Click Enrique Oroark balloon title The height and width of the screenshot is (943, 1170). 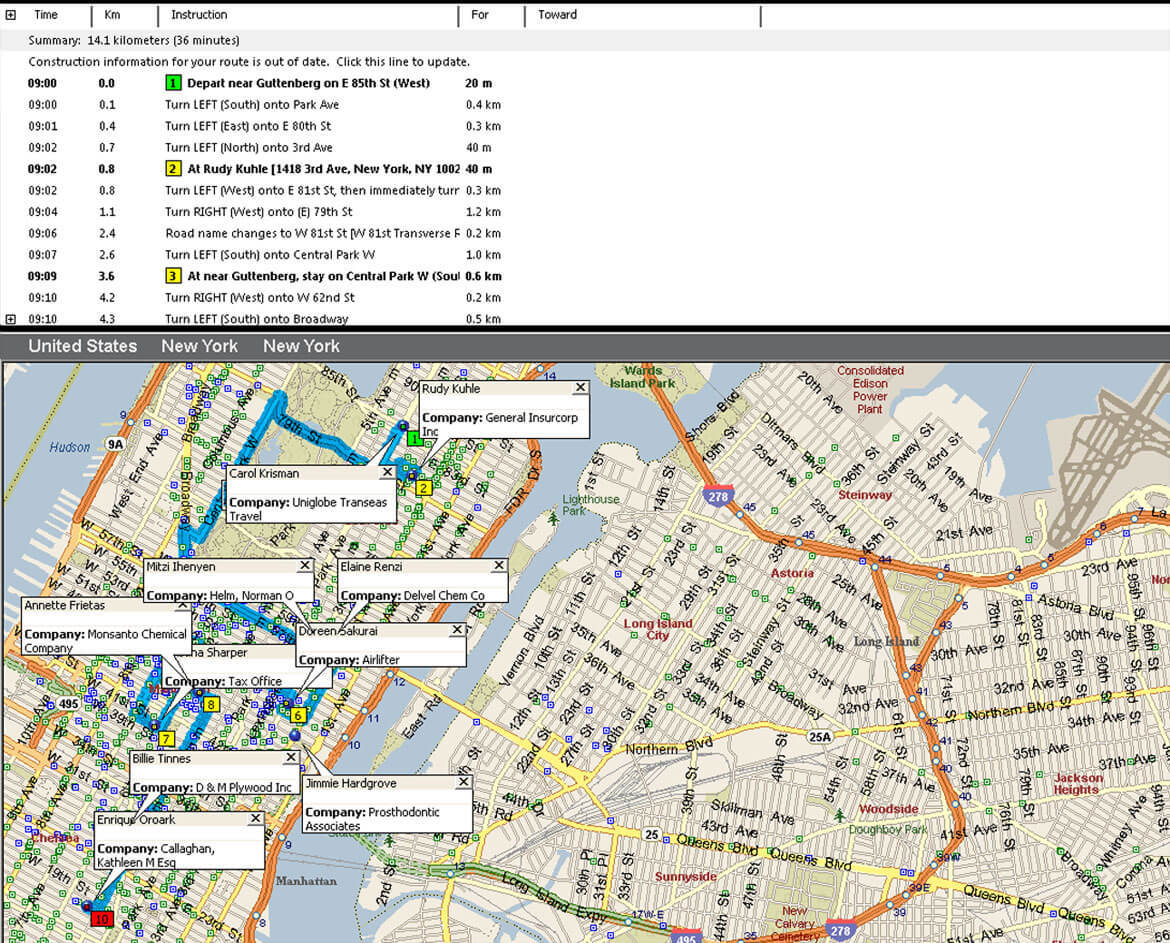click(137, 819)
